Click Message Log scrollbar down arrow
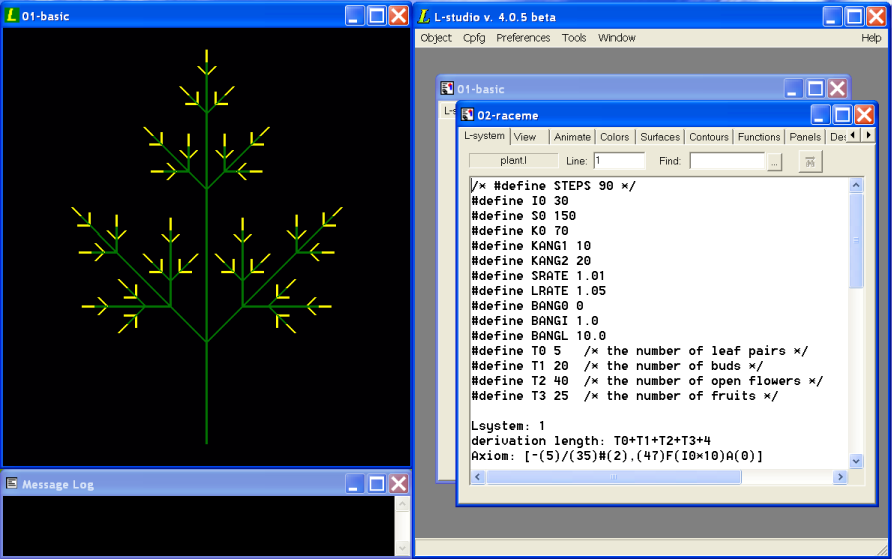Viewport: 892px width, 559px height. pos(402,548)
